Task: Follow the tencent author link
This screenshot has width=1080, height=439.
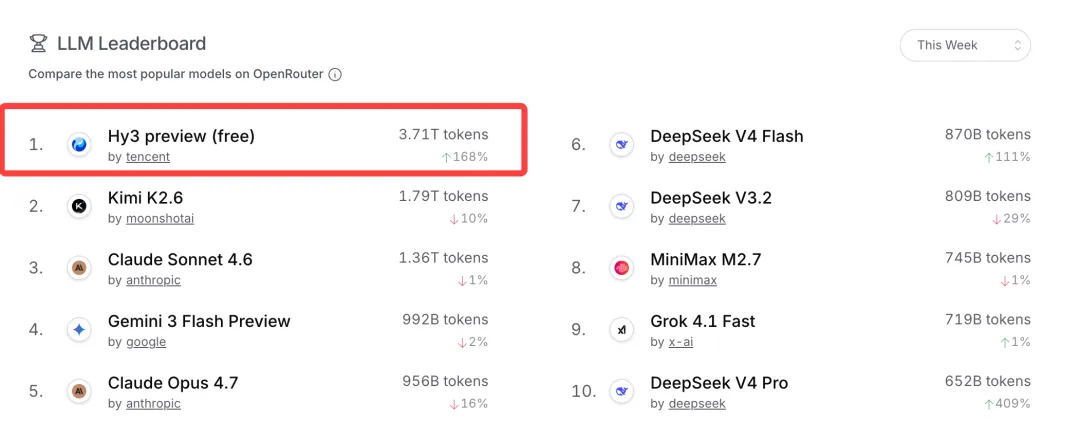Action: click(148, 157)
